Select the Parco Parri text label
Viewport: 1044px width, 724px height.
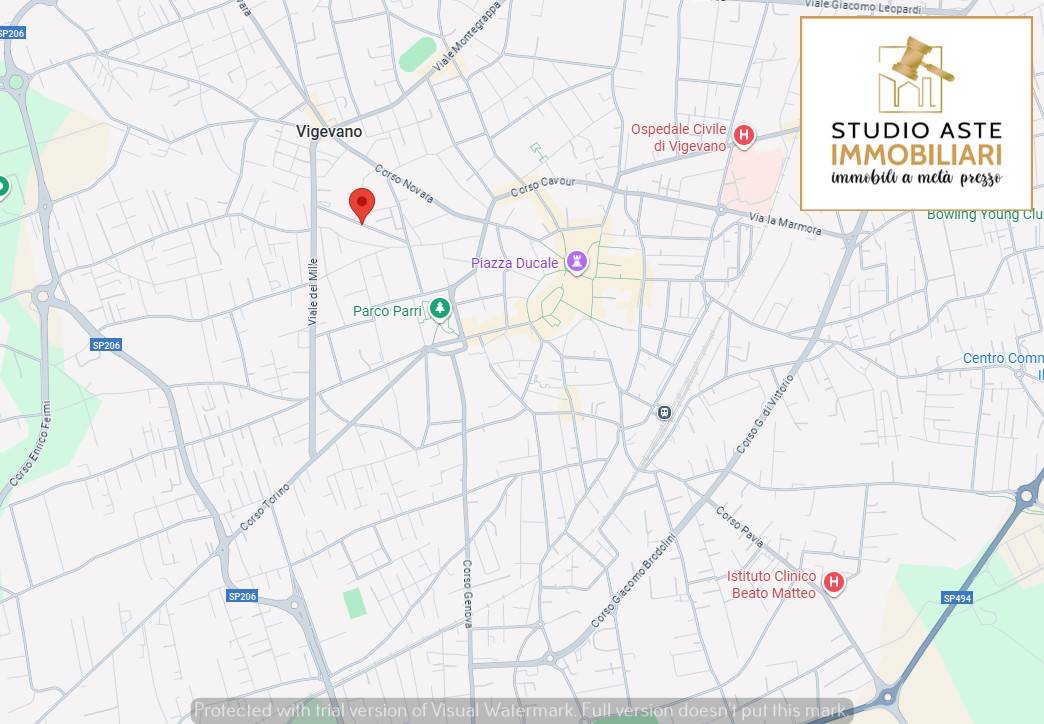point(388,311)
